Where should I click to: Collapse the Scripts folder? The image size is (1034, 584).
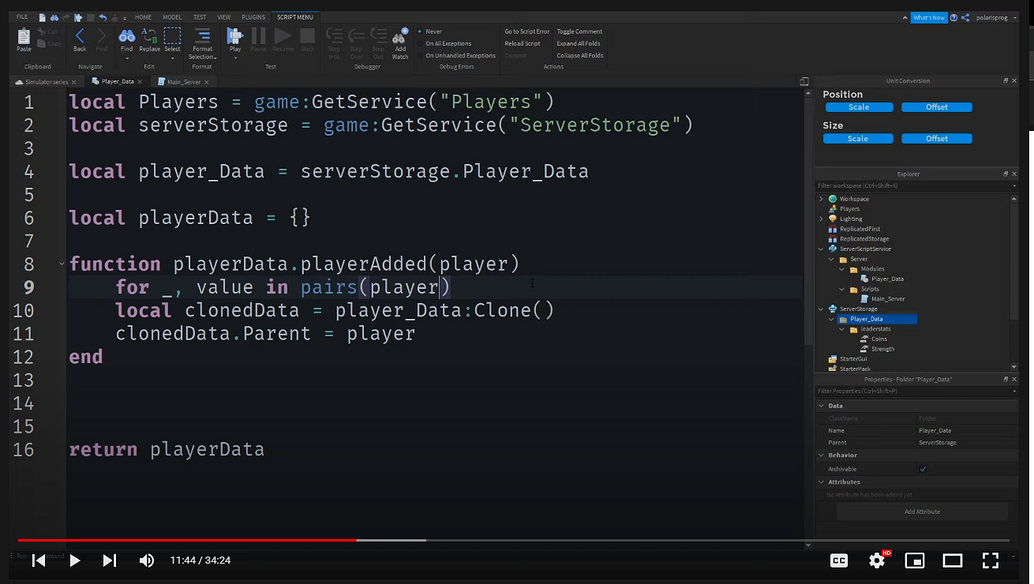(x=842, y=289)
